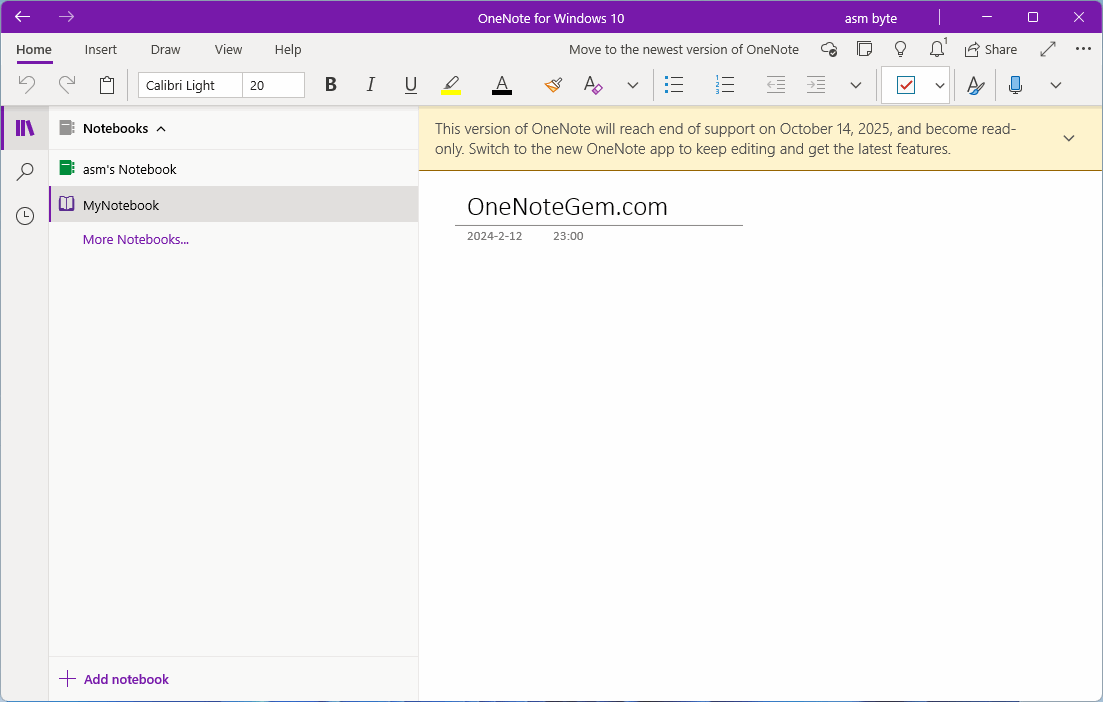
Task: Click the Calibri Light font name box
Action: (190, 85)
